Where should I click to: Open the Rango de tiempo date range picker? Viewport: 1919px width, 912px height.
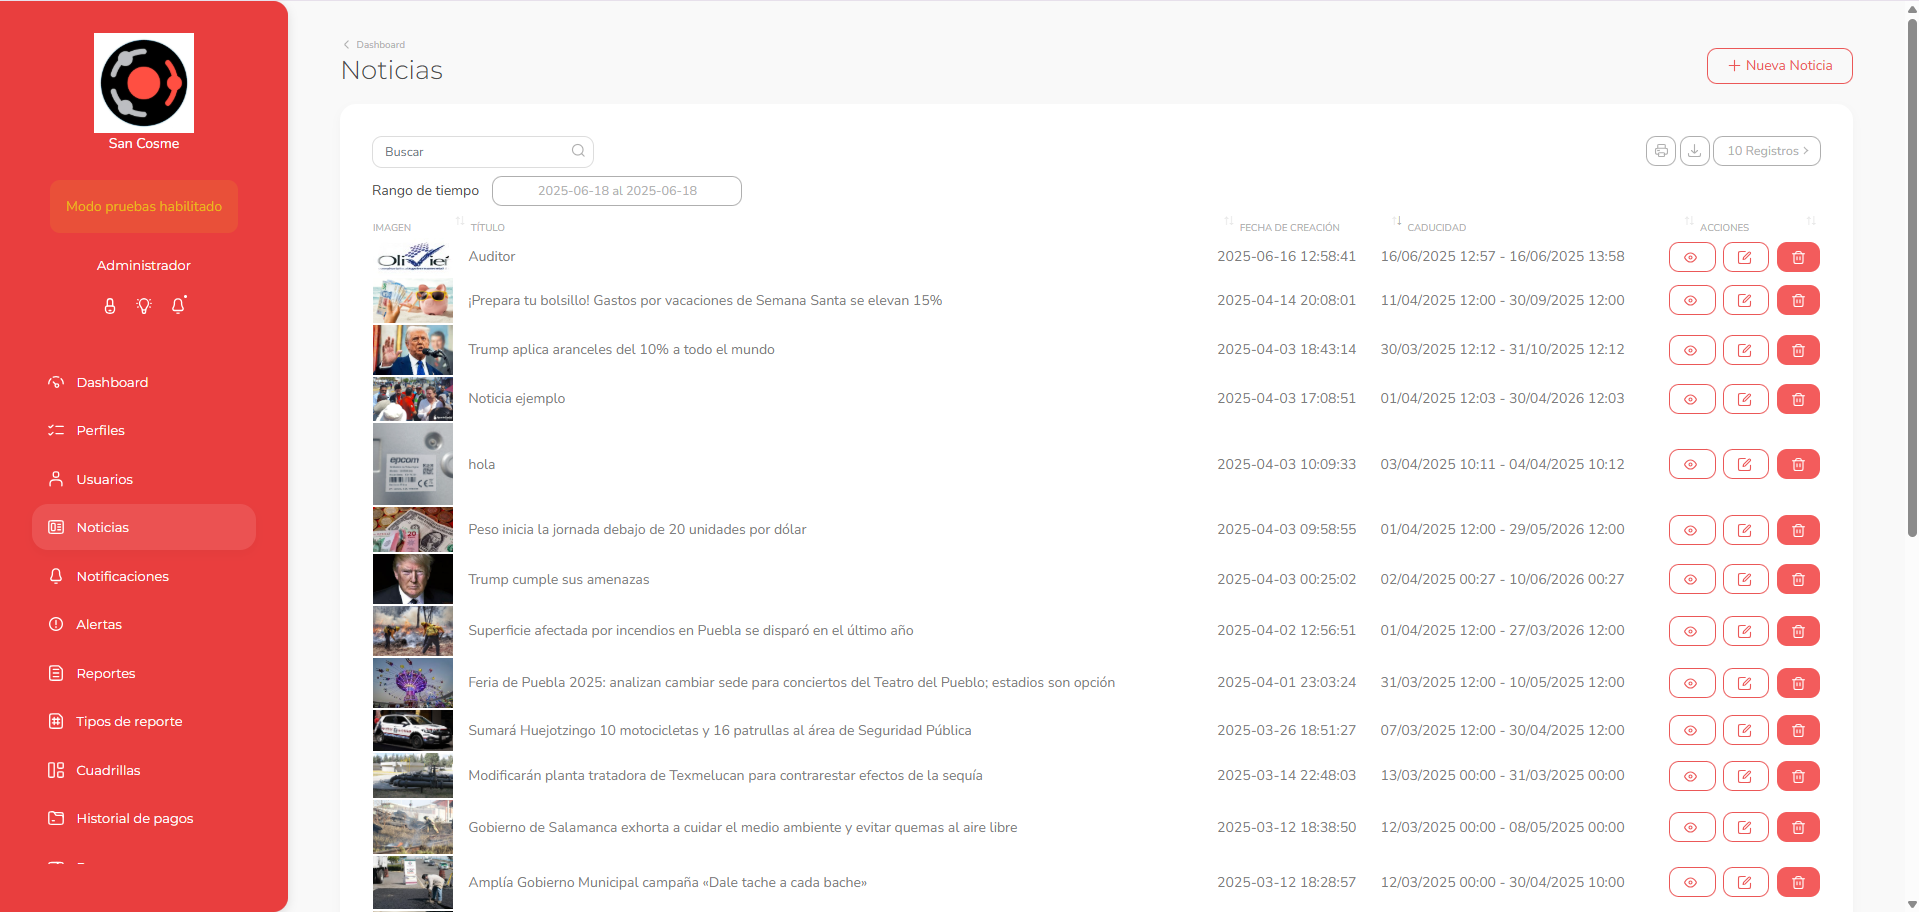[x=617, y=191]
